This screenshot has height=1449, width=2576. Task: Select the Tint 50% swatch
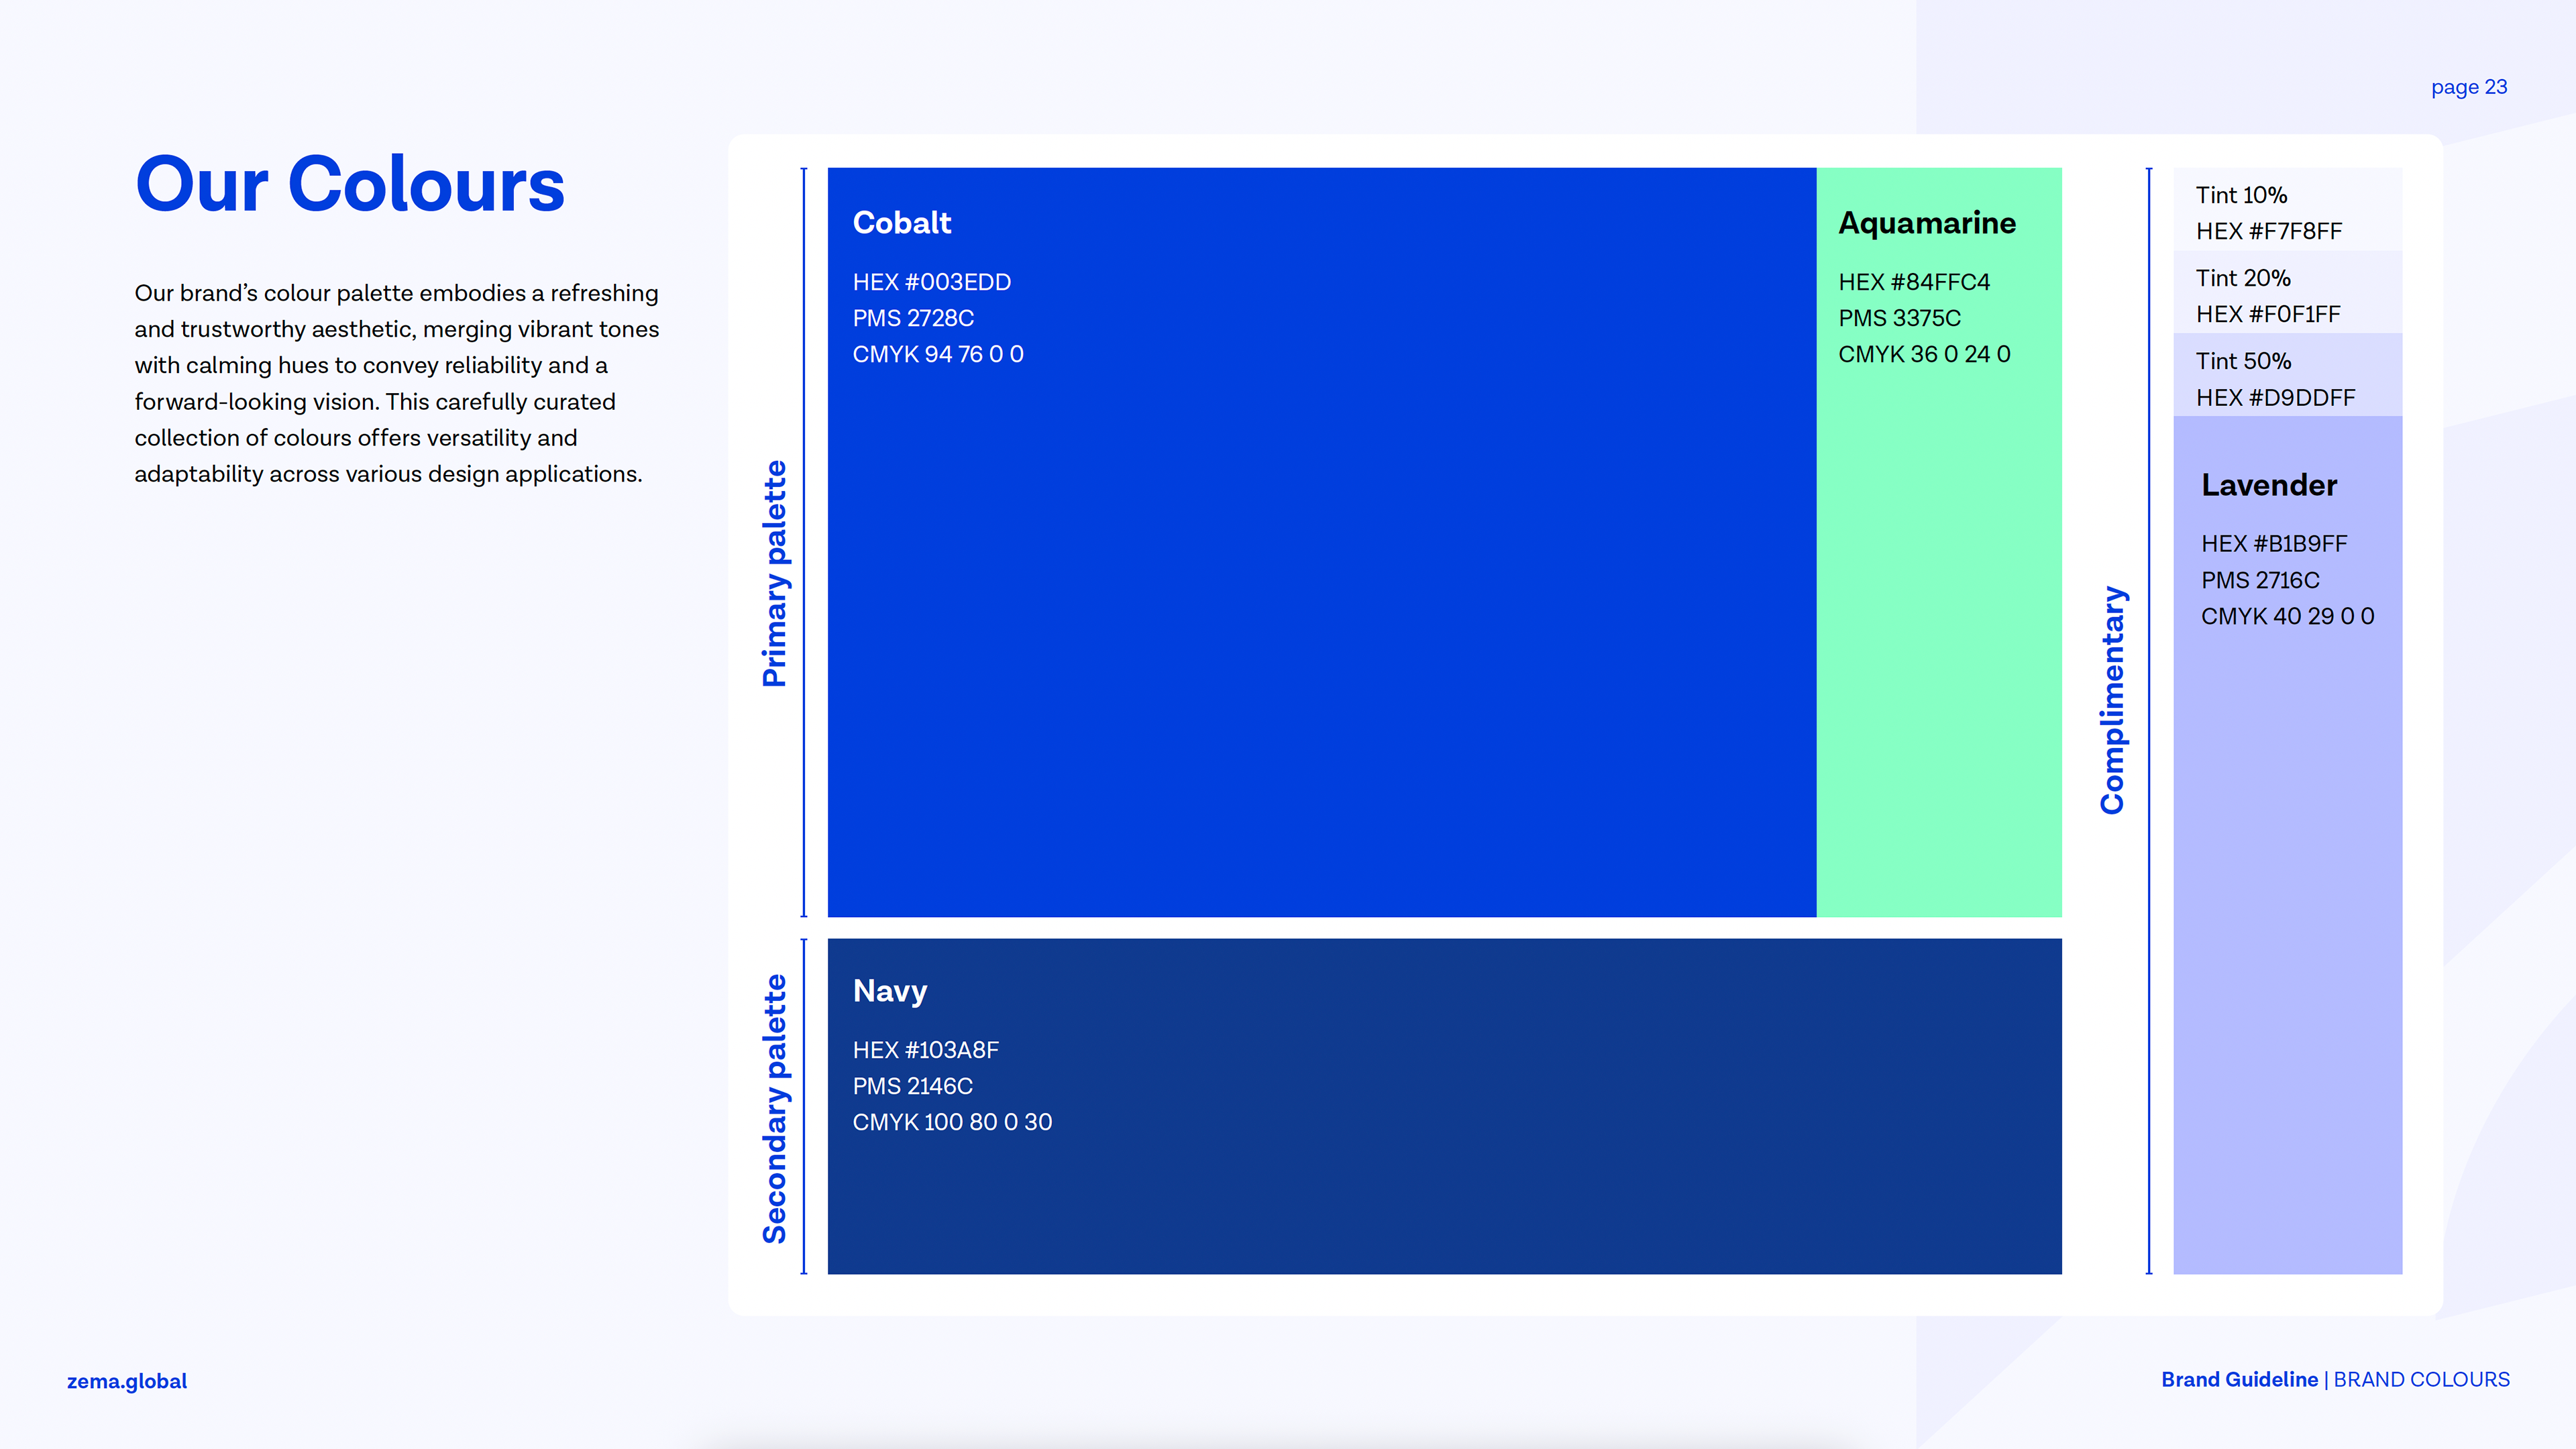pos(2288,375)
